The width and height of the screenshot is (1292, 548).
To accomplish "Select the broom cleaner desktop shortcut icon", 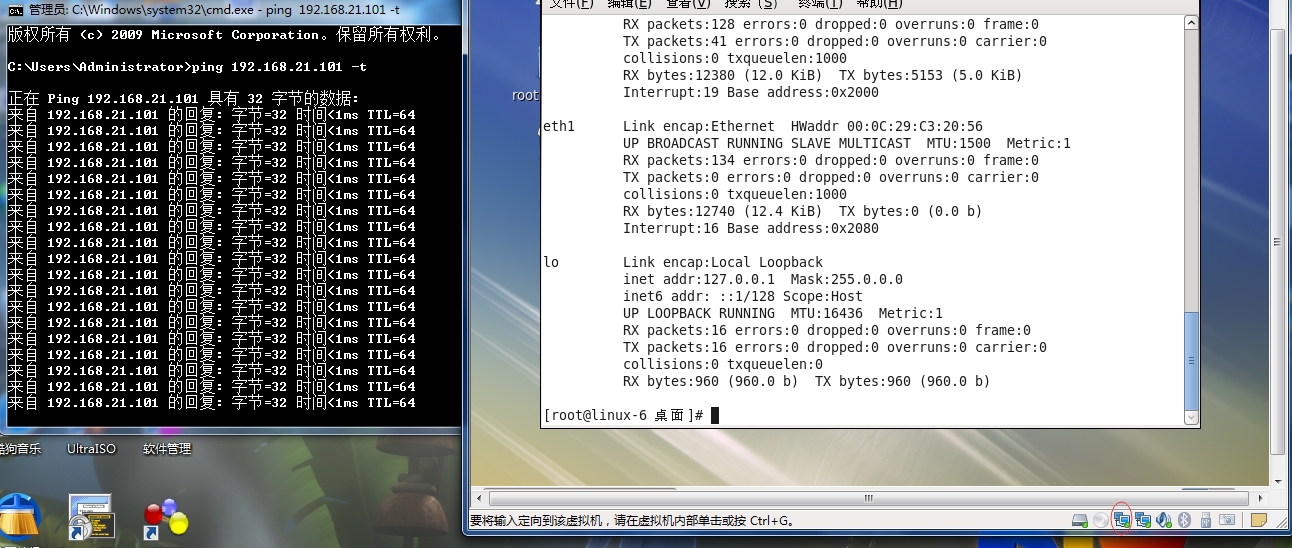I will point(21,518).
